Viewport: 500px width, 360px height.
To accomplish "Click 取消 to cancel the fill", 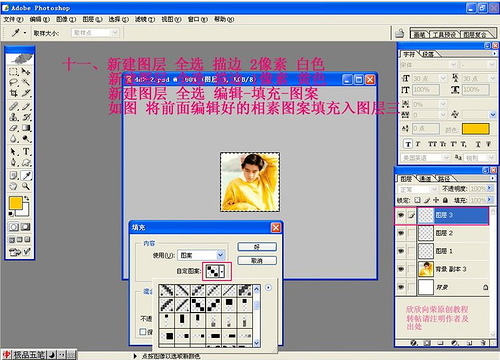I will pyautogui.click(x=257, y=261).
